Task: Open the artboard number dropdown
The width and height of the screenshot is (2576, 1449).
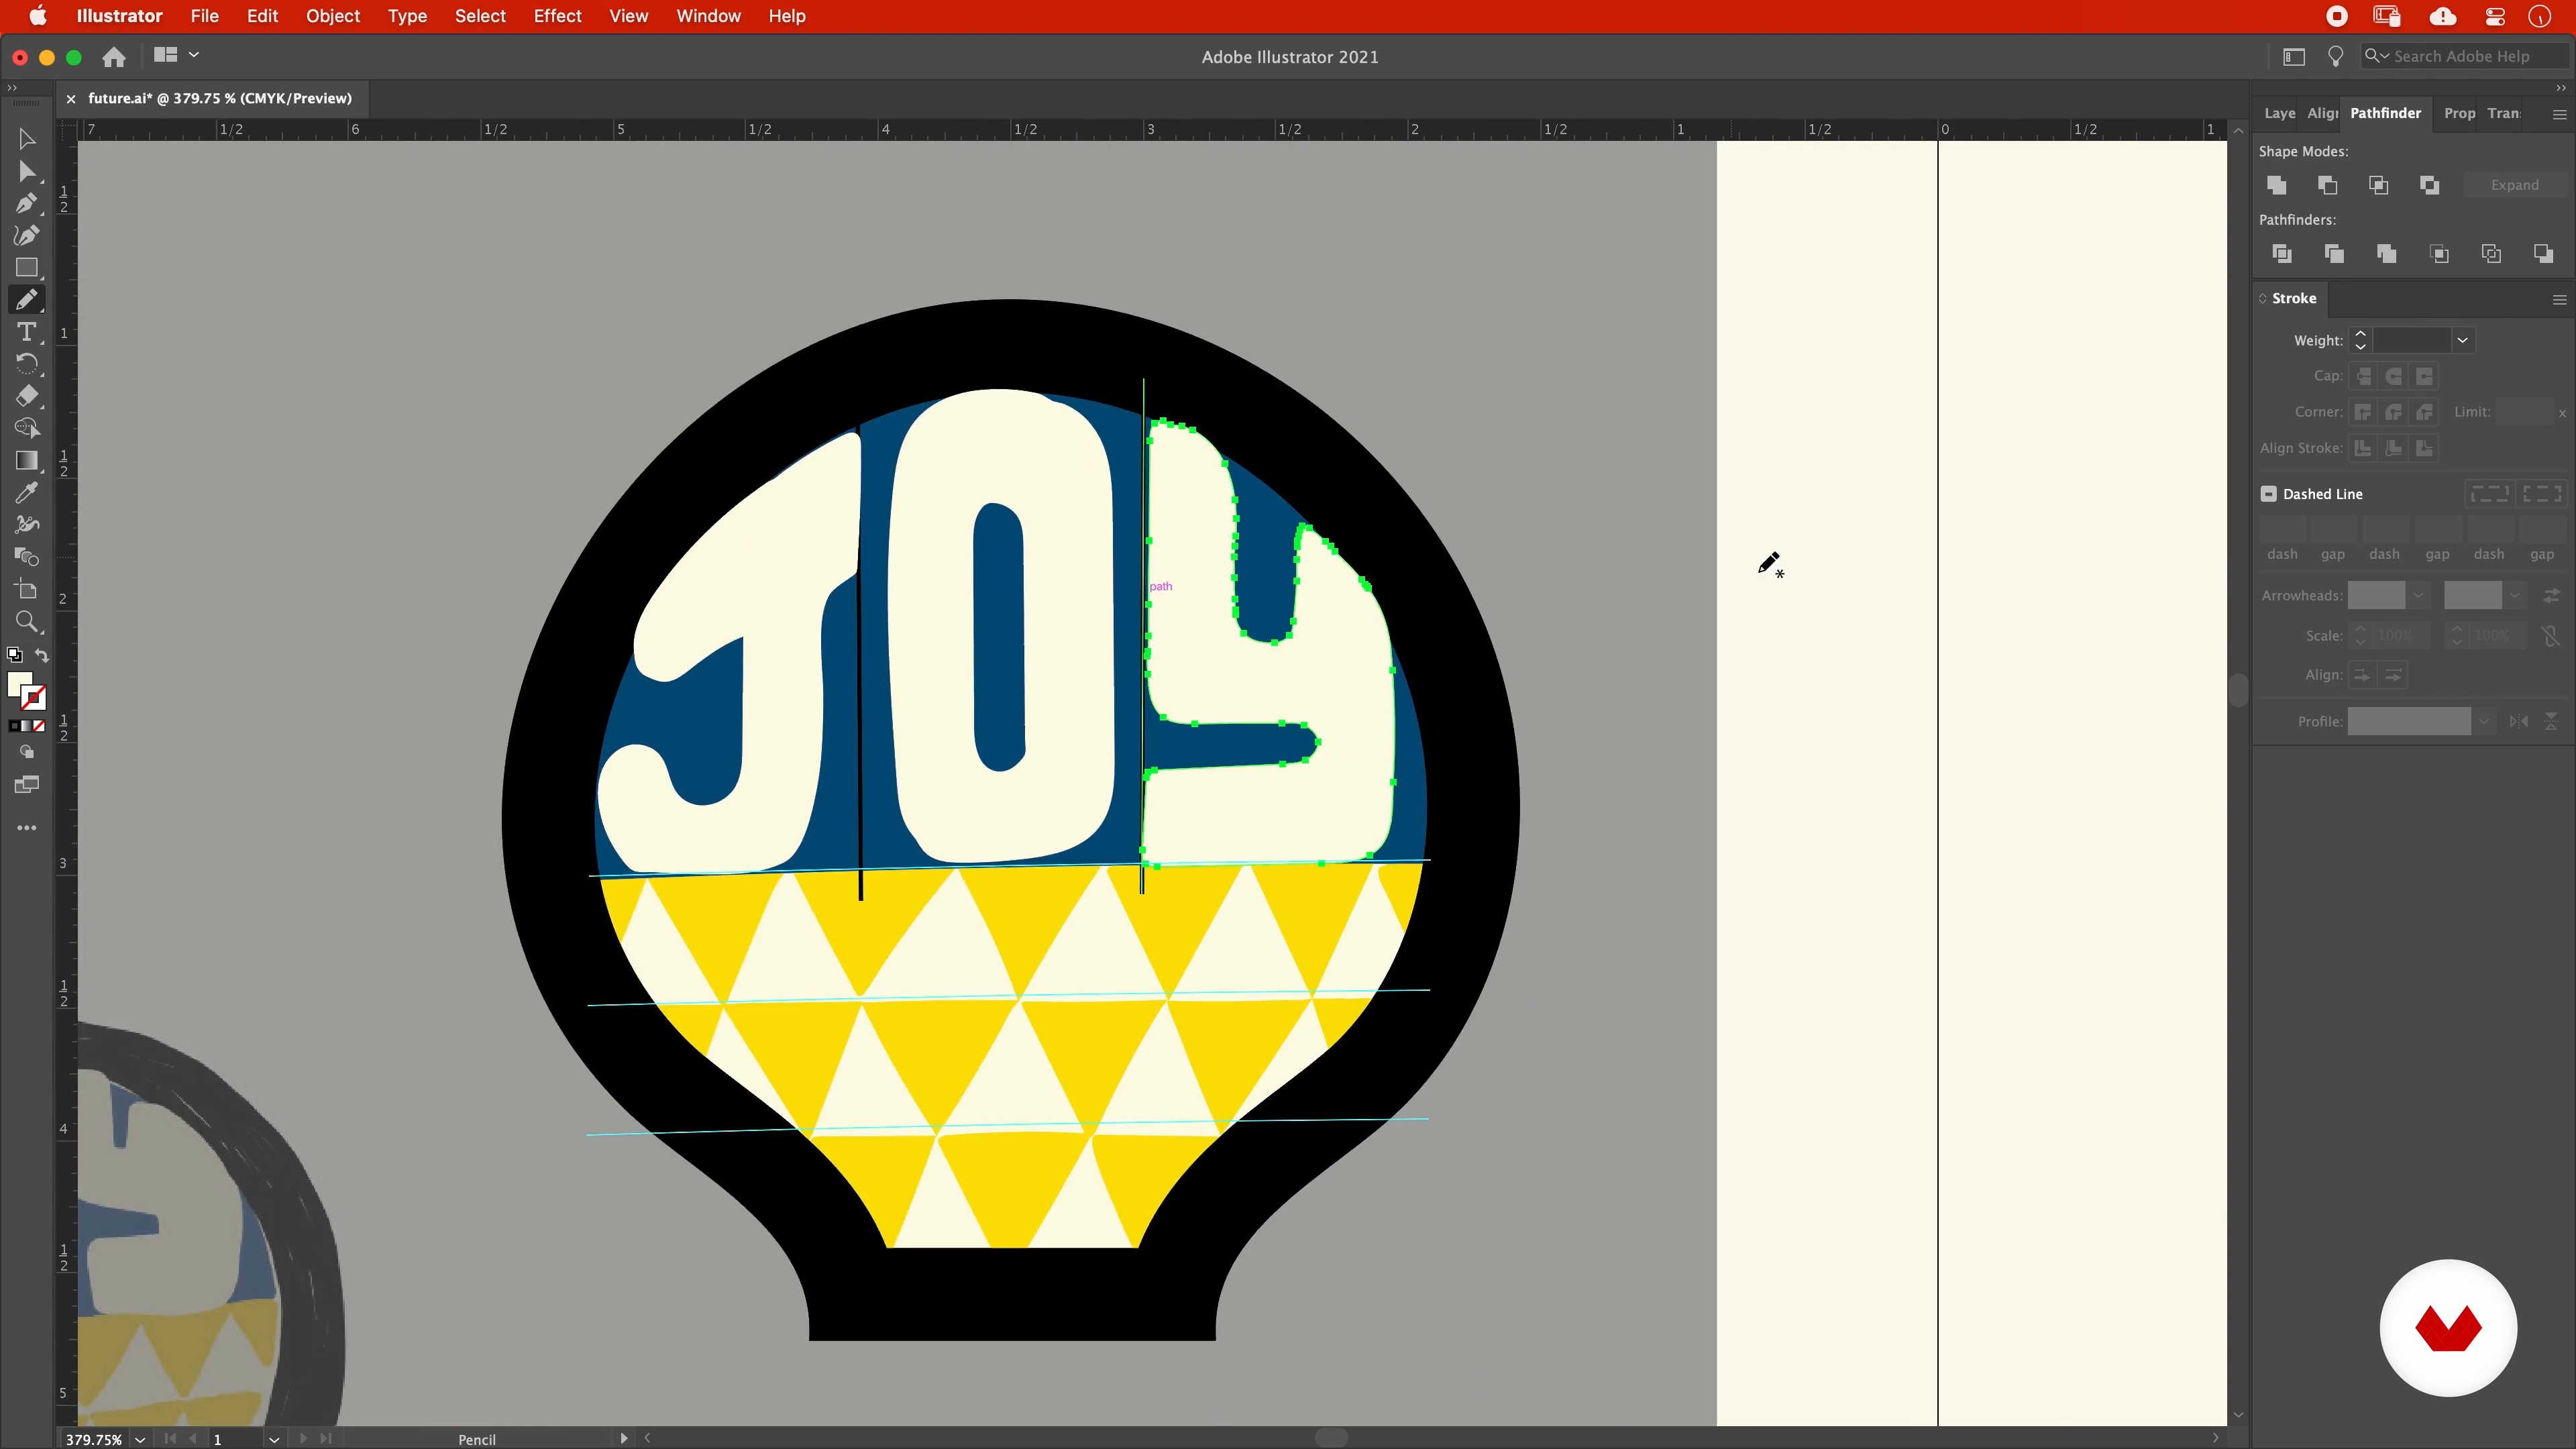Action: coord(273,1439)
